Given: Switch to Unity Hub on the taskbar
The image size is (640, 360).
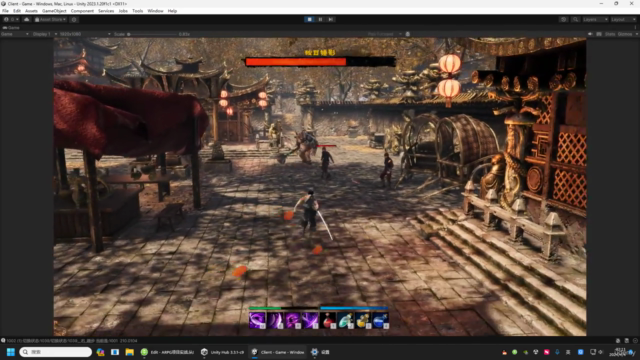Looking at the screenshot, I should click(x=222, y=352).
